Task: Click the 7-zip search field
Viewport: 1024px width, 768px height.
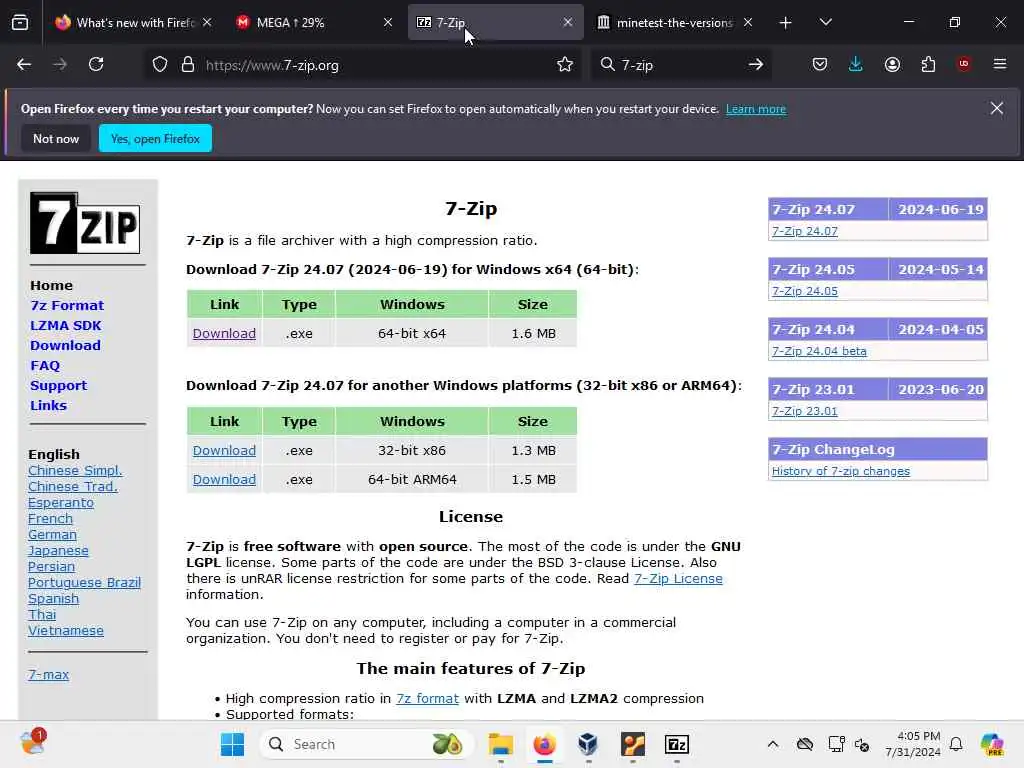Action: coord(679,65)
